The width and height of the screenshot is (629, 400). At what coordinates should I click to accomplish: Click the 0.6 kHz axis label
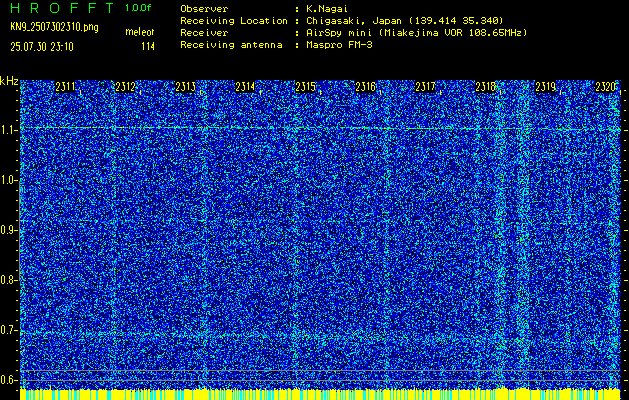8,380
